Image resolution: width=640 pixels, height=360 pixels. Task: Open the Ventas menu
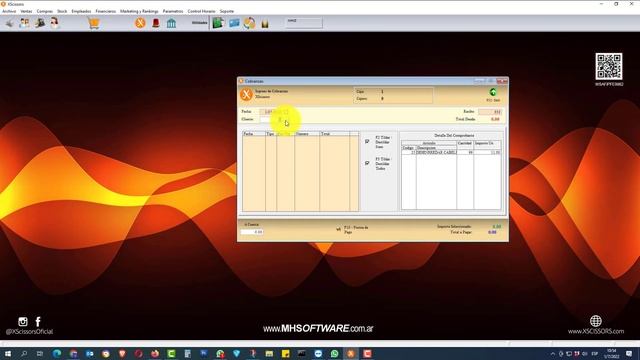(26, 11)
